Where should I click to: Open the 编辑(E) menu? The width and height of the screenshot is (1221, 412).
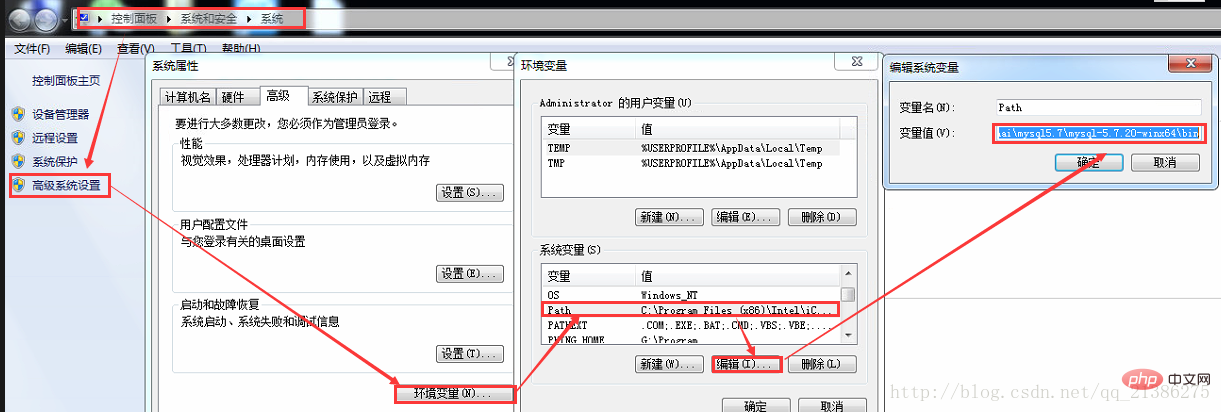(83, 49)
